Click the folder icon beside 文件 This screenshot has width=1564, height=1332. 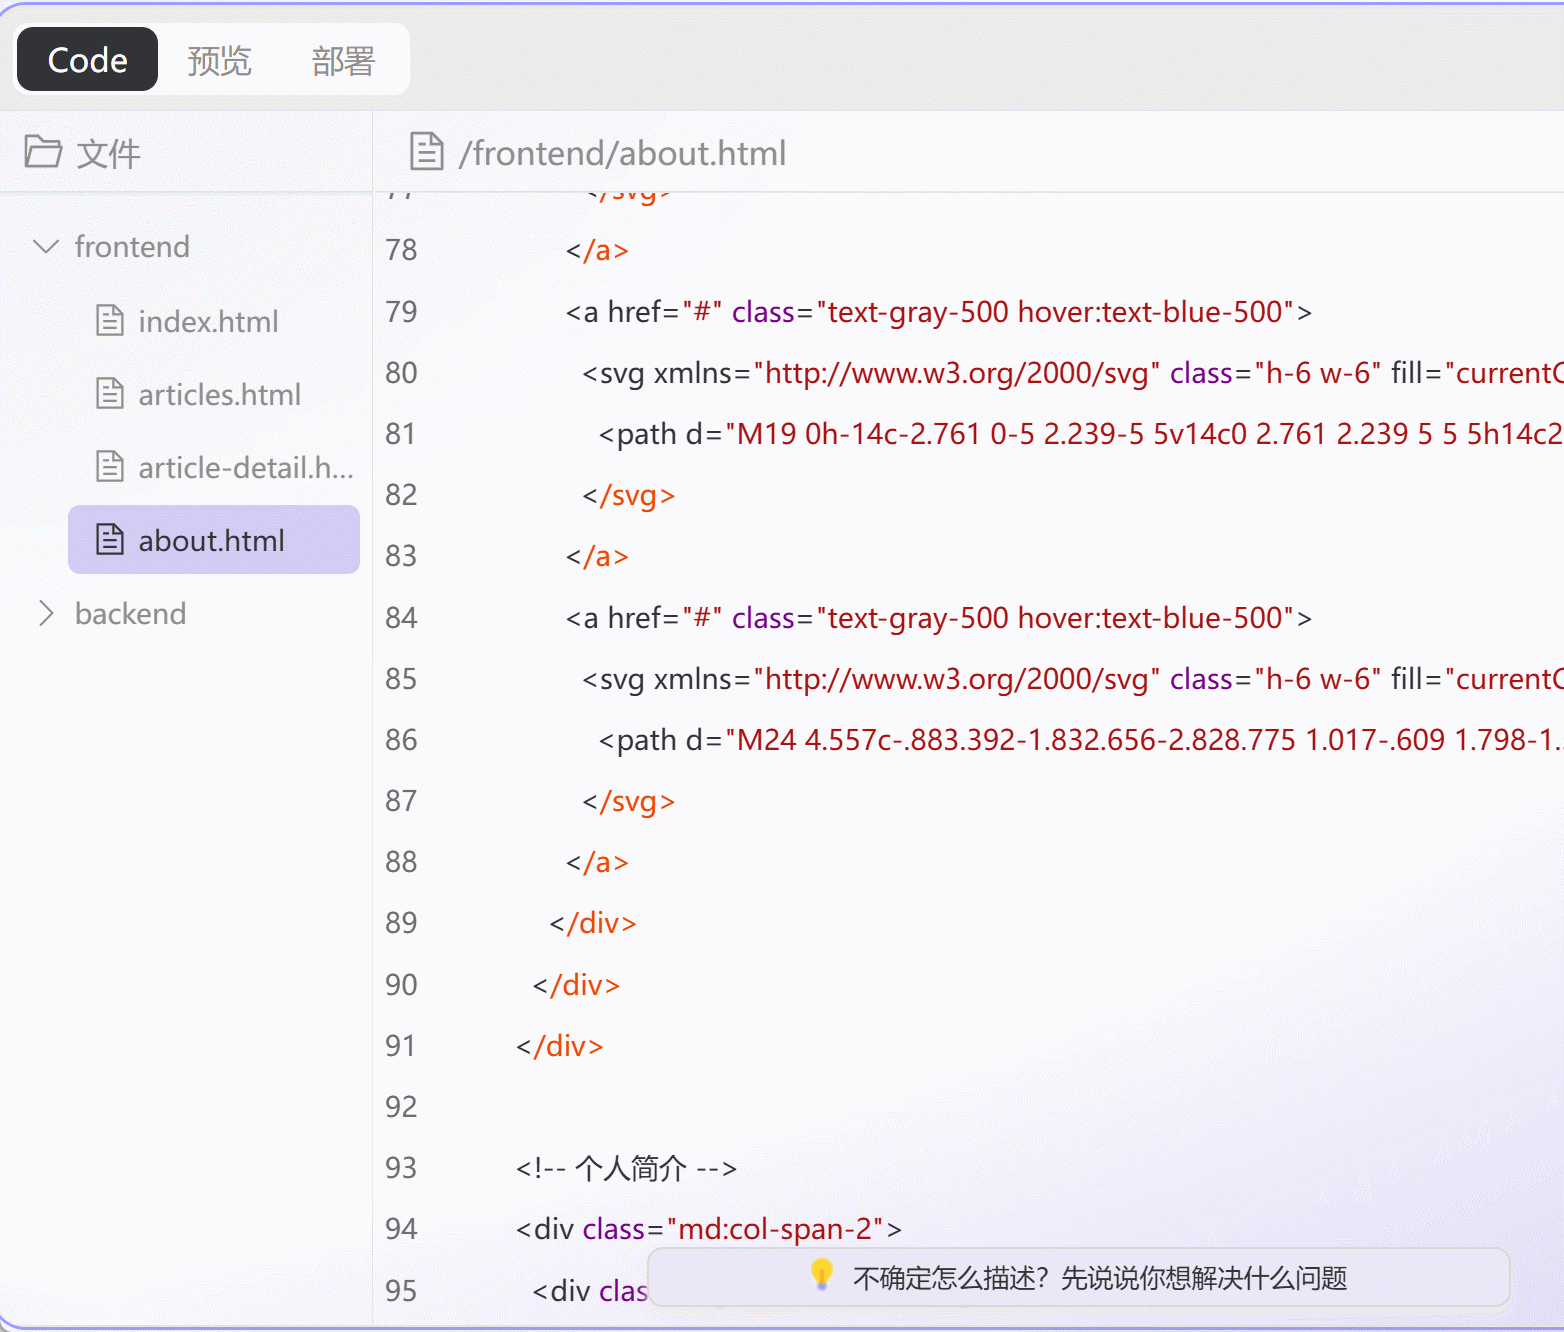coord(43,152)
